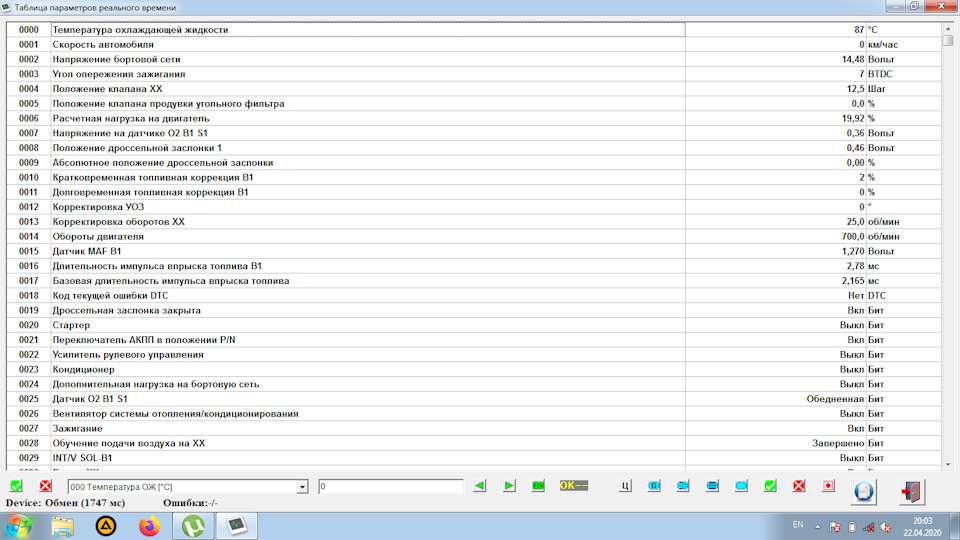
Task: Select row 'INT/V SOL-B1'
Action: [x=474, y=458]
